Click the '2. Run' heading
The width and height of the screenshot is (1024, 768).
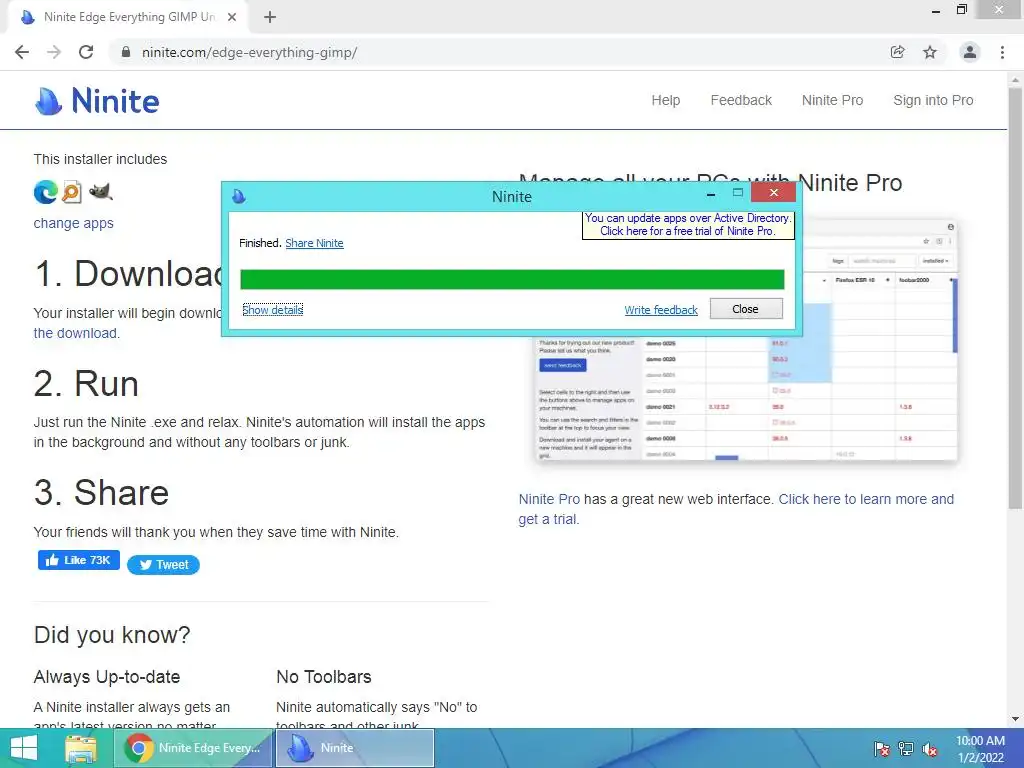click(x=86, y=383)
